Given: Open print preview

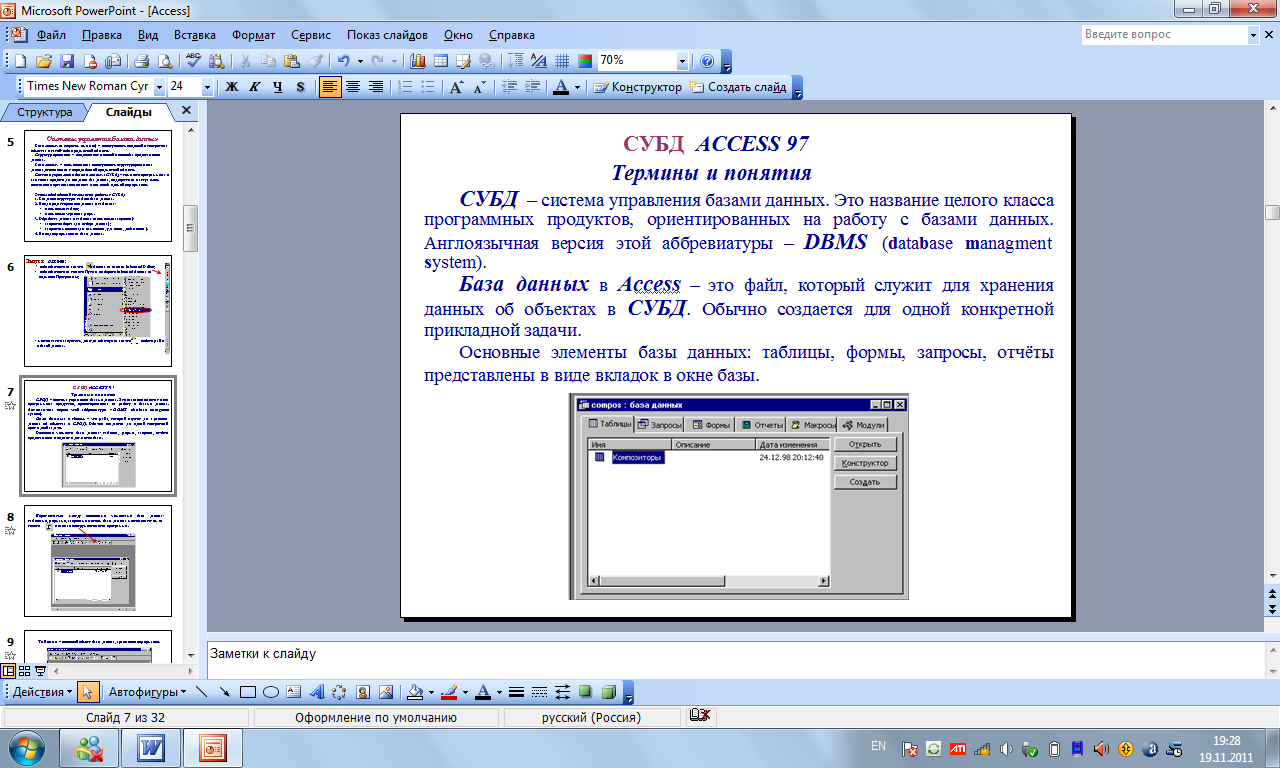Looking at the screenshot, I should click(x=165, y=60).
